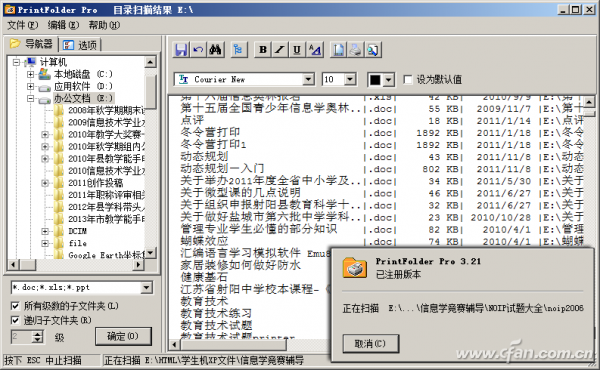
Task: Enable 设为默认值 checkbox
Action: coord(408,80)
